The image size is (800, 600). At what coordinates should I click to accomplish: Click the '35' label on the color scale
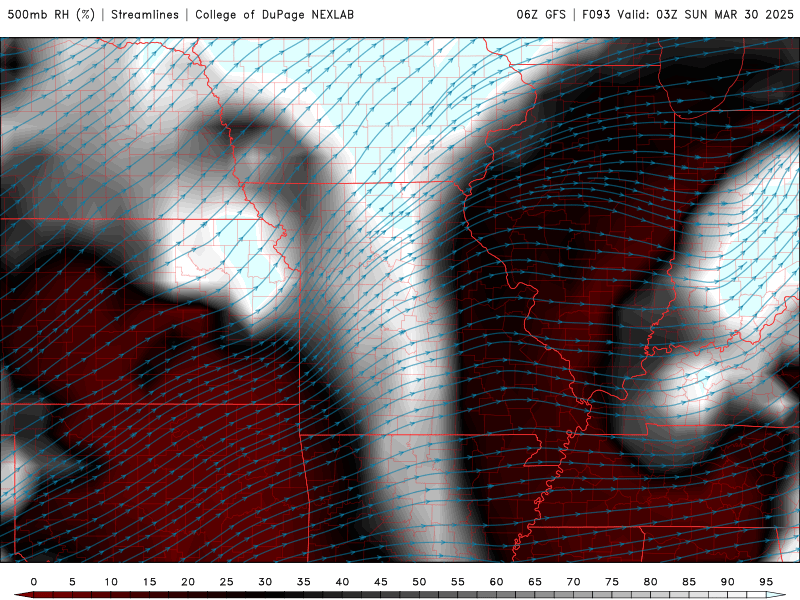(304, 582)
